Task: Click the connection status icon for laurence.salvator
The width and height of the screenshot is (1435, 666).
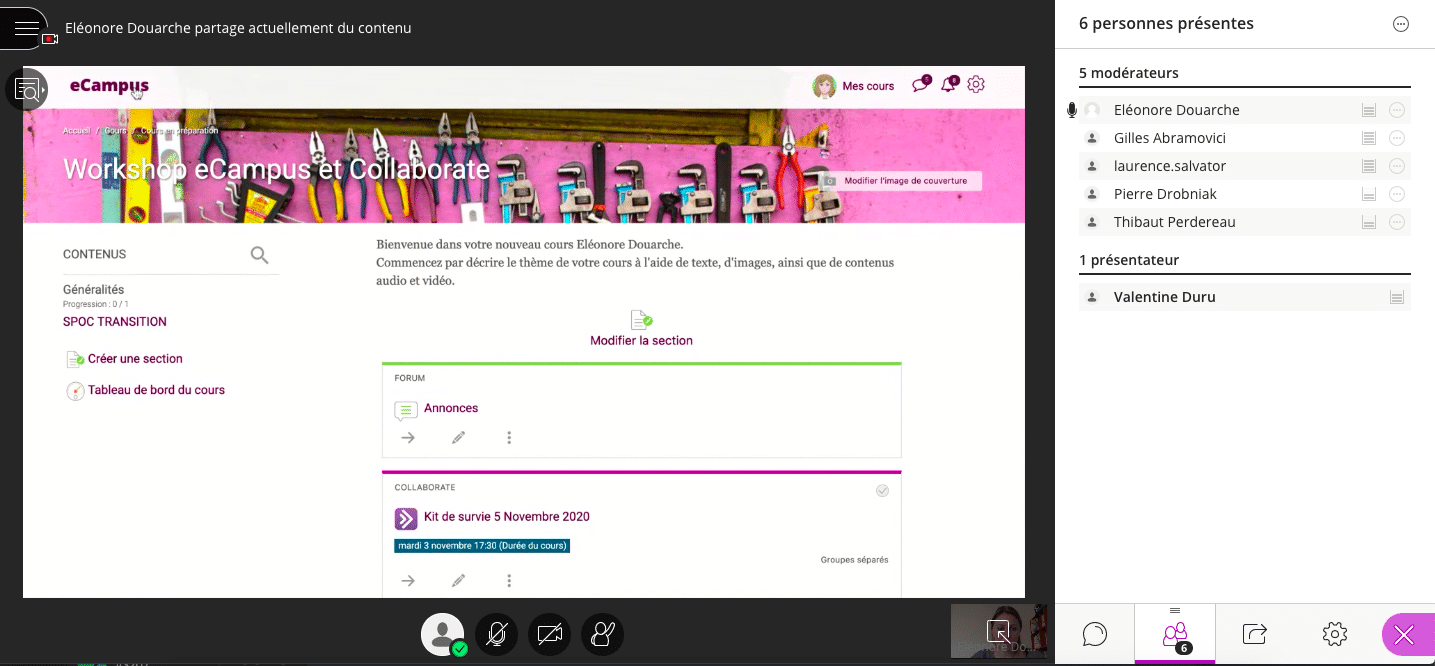Action: coord(1370,166)
